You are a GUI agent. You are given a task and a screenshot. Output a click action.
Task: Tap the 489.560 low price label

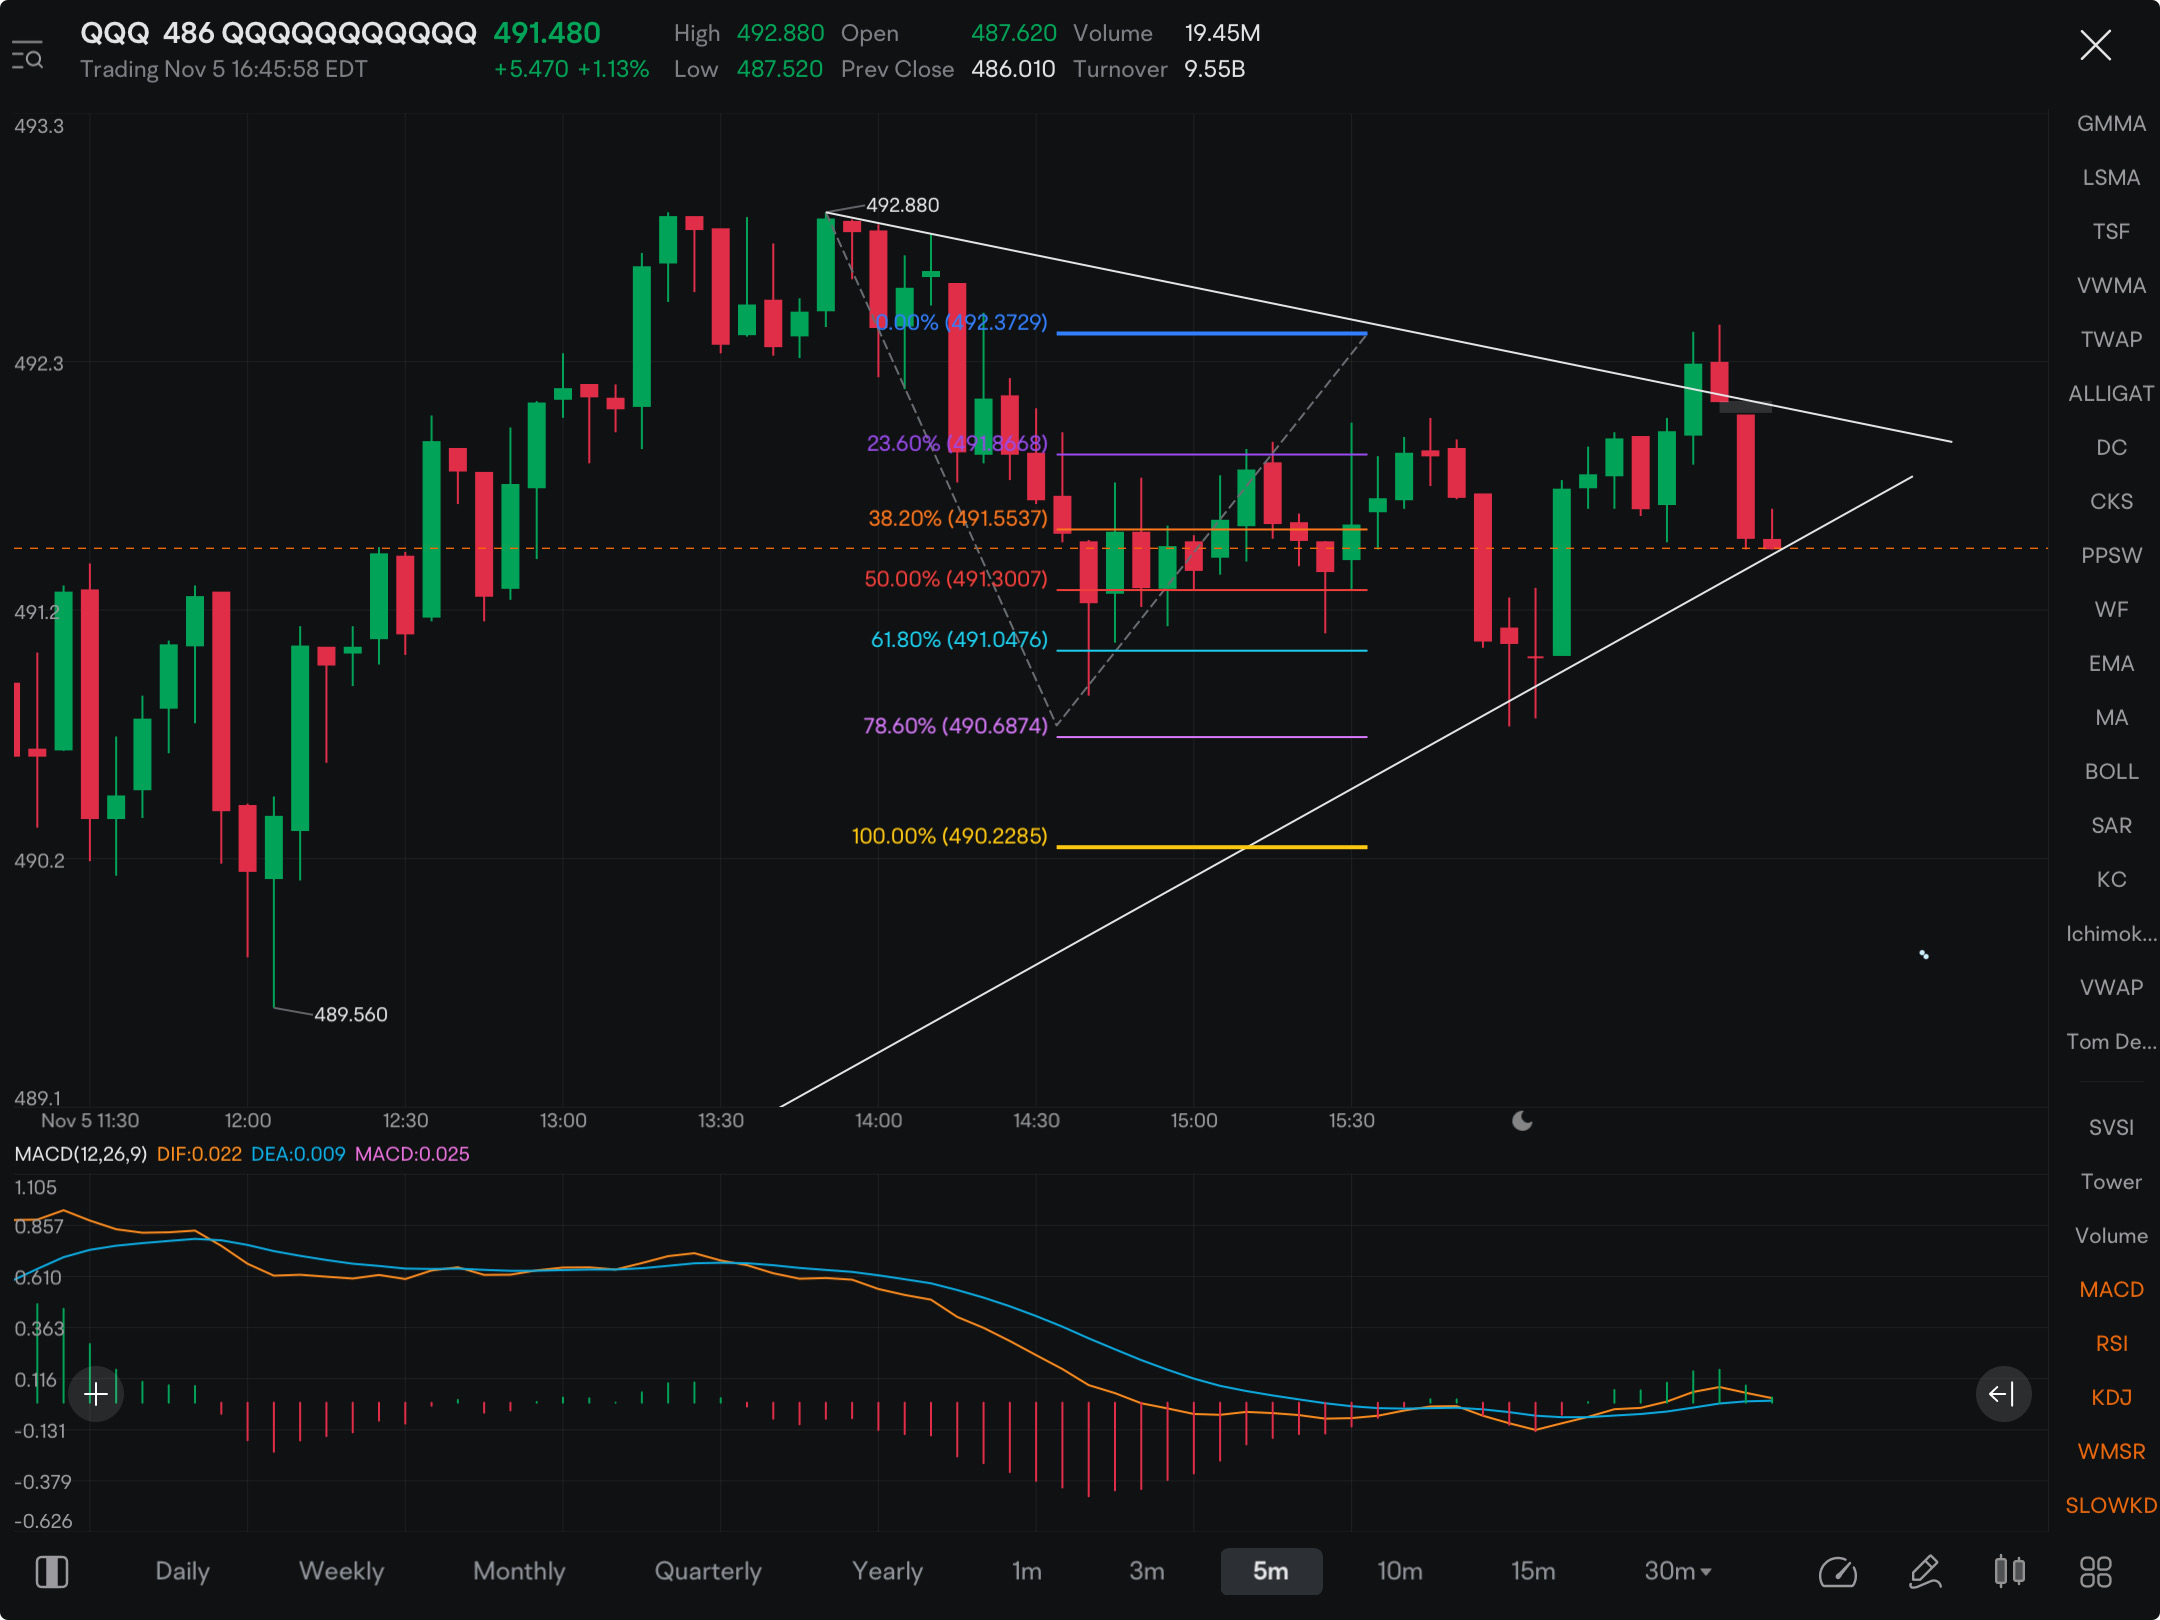tap(350, 1014)
